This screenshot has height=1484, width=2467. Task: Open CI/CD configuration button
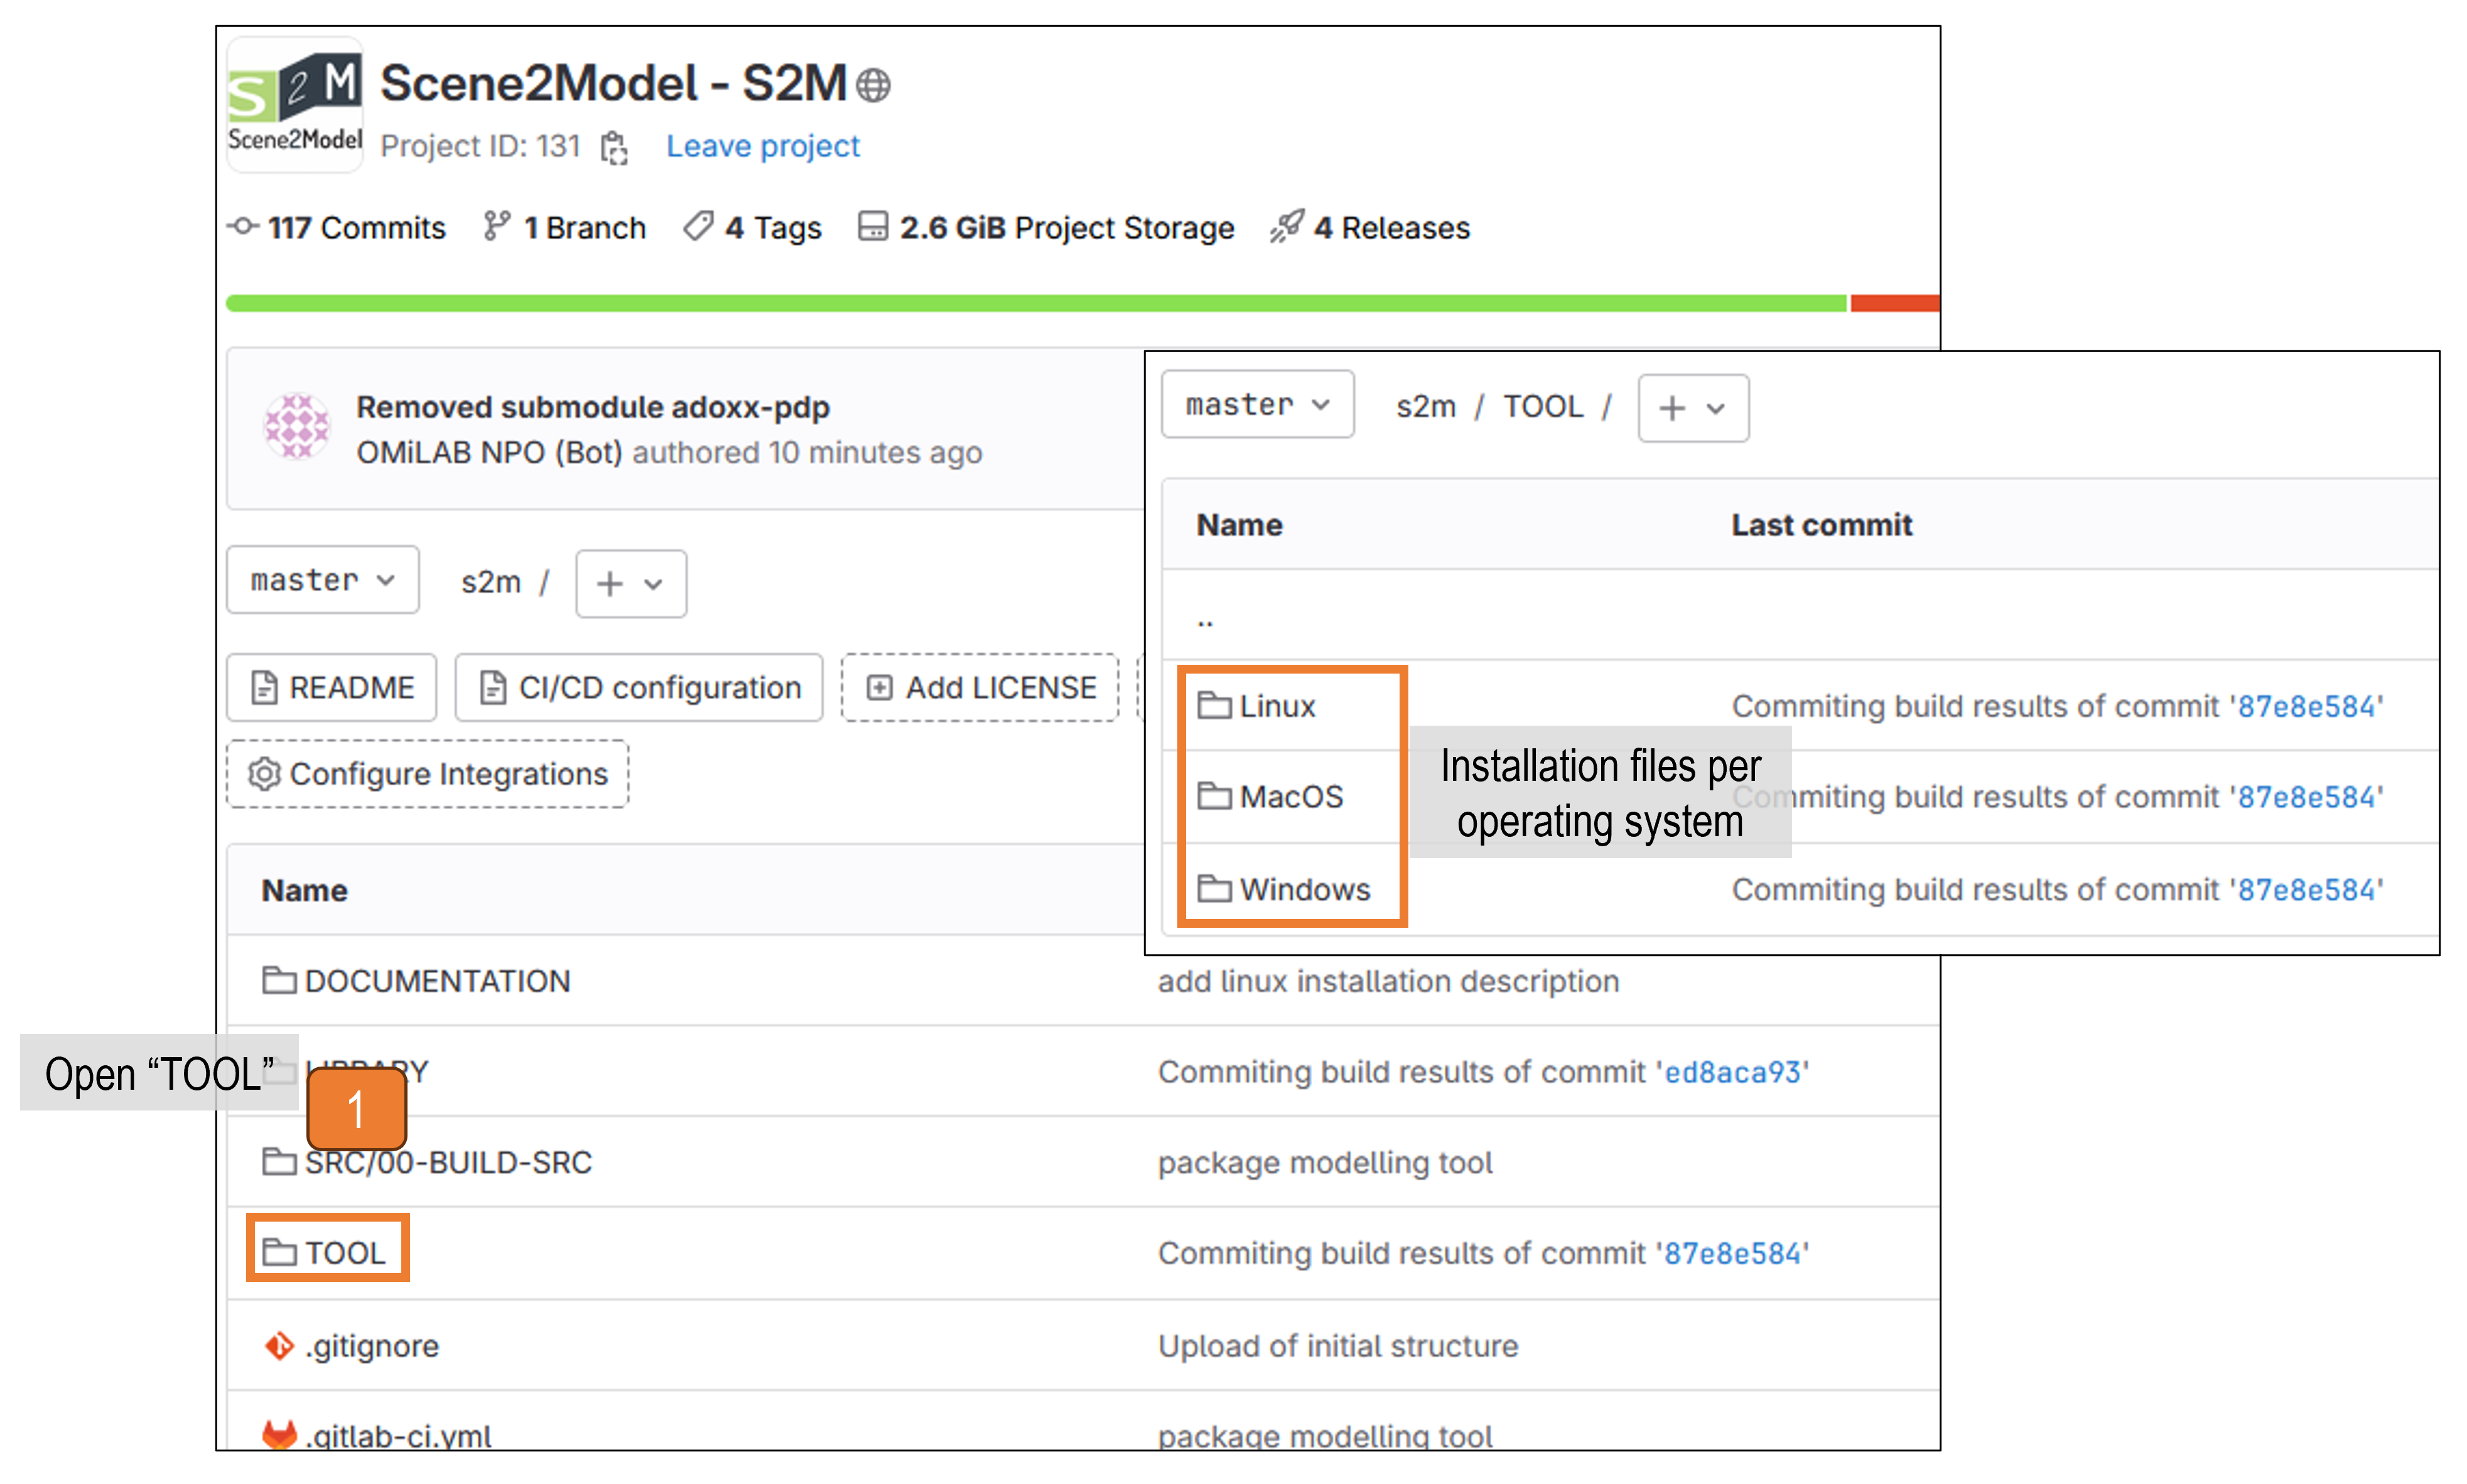[639, 688]
